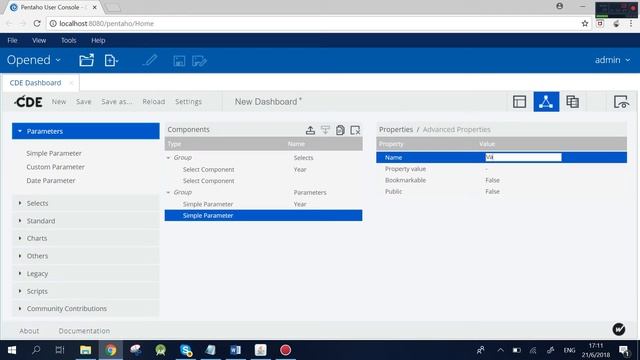Open the Documentation link
This screenshot has height=360, width=640.
[x=84, y=331]
